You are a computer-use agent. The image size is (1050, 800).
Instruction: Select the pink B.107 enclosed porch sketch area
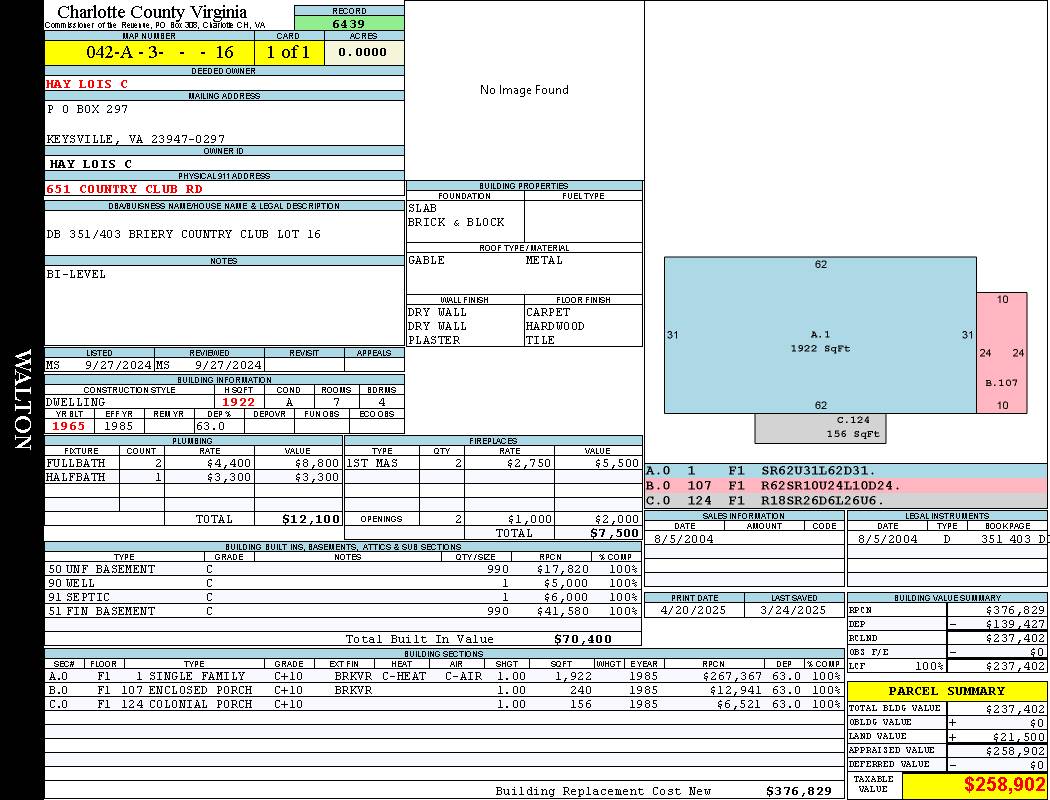pos(1002,353)
